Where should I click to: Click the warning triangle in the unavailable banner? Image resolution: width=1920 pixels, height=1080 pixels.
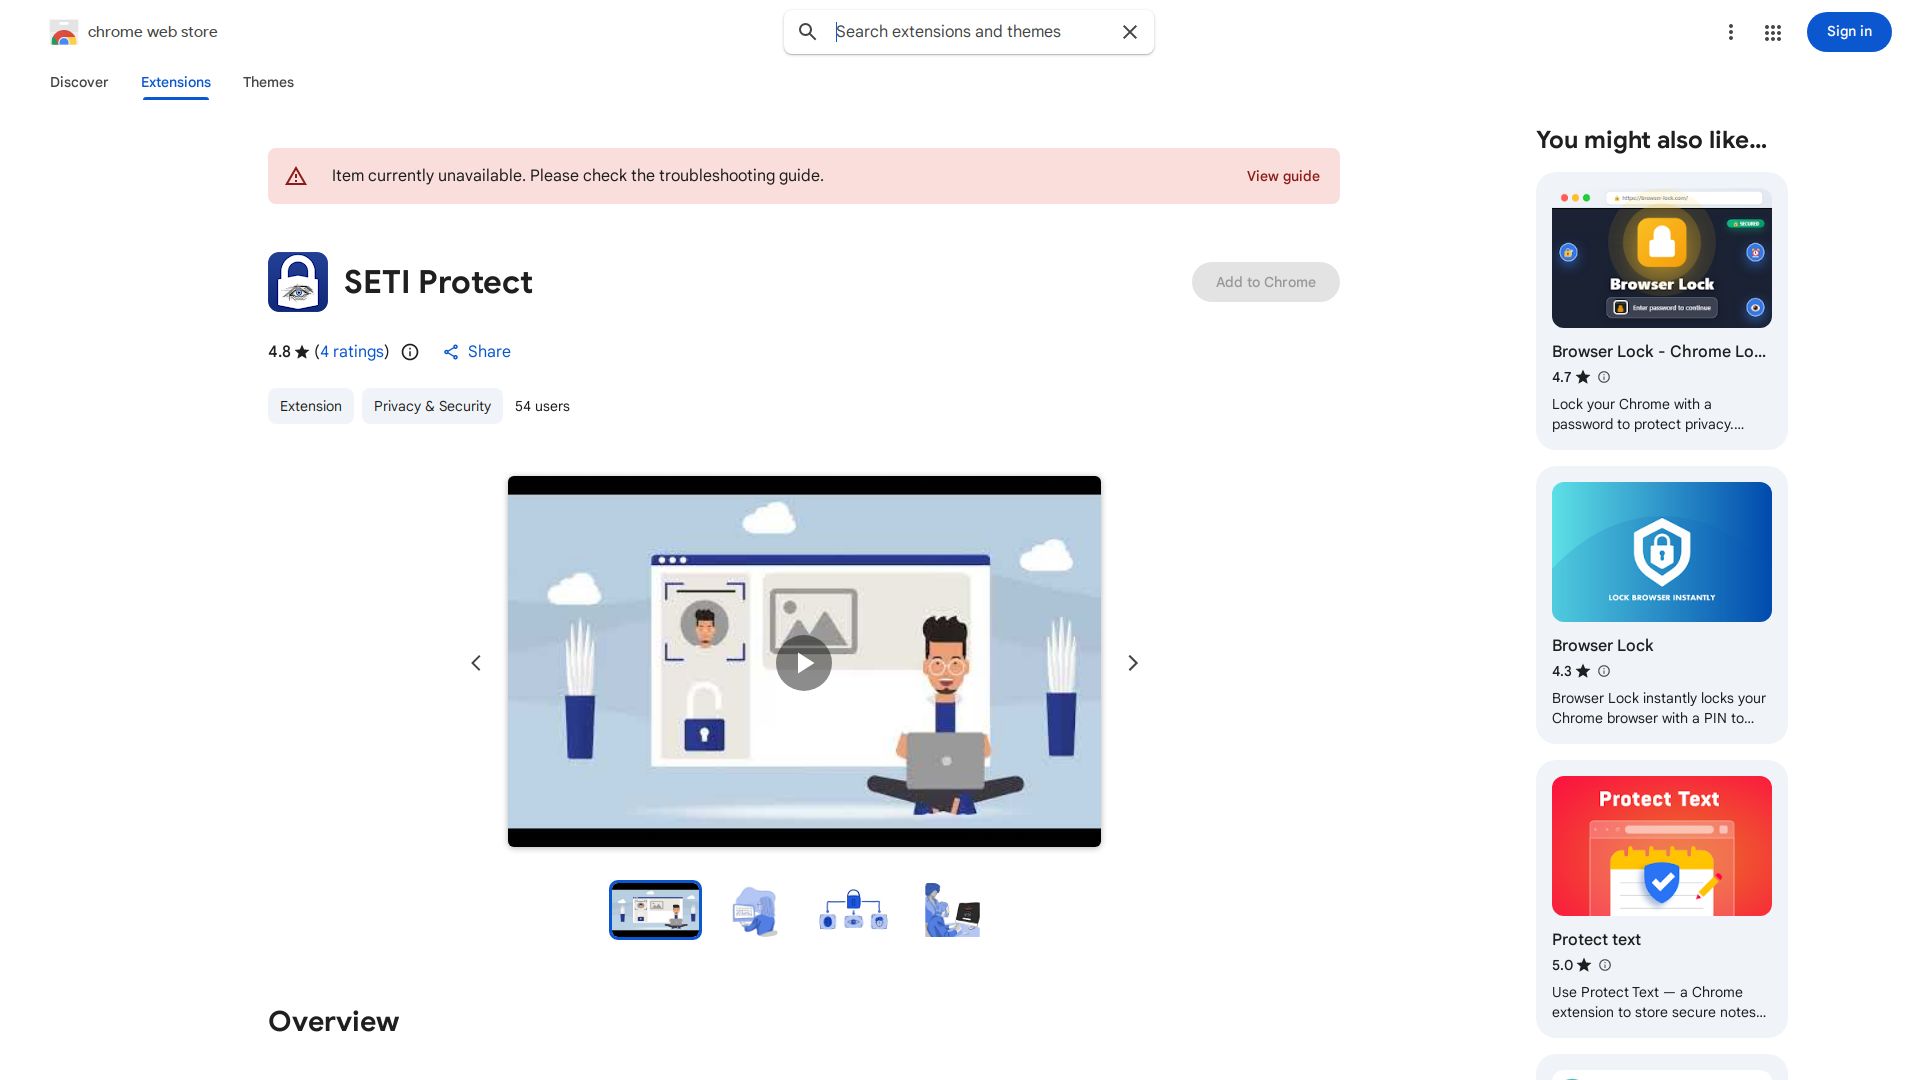click(x=296, y=176)
